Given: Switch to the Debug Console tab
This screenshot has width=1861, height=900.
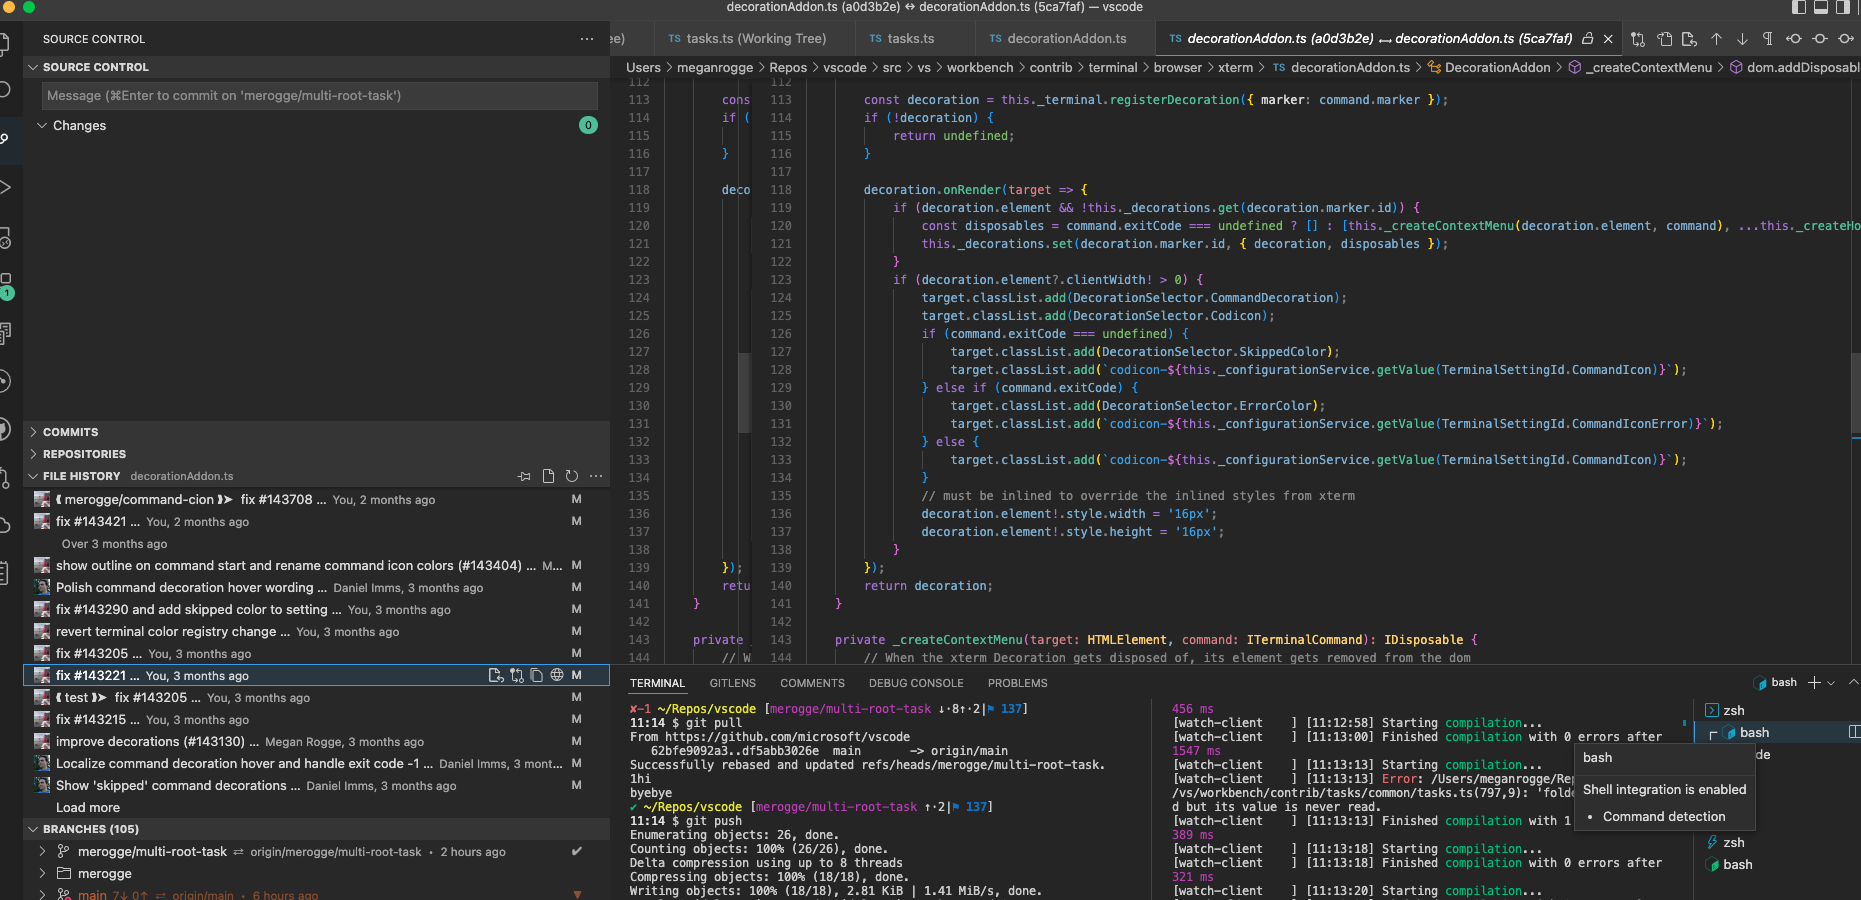Looking at the screenshot, I should 915,683.
